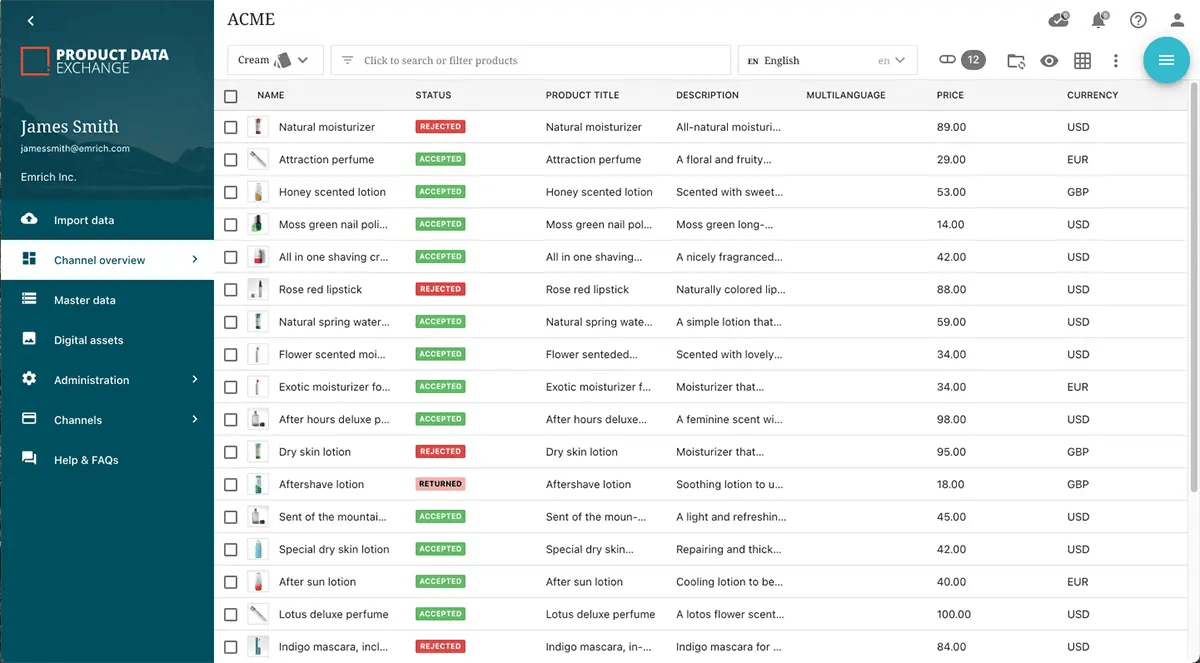Click the price 100.00 cell
This screenshot has width=1200, height=663.
tap(954, 614)
